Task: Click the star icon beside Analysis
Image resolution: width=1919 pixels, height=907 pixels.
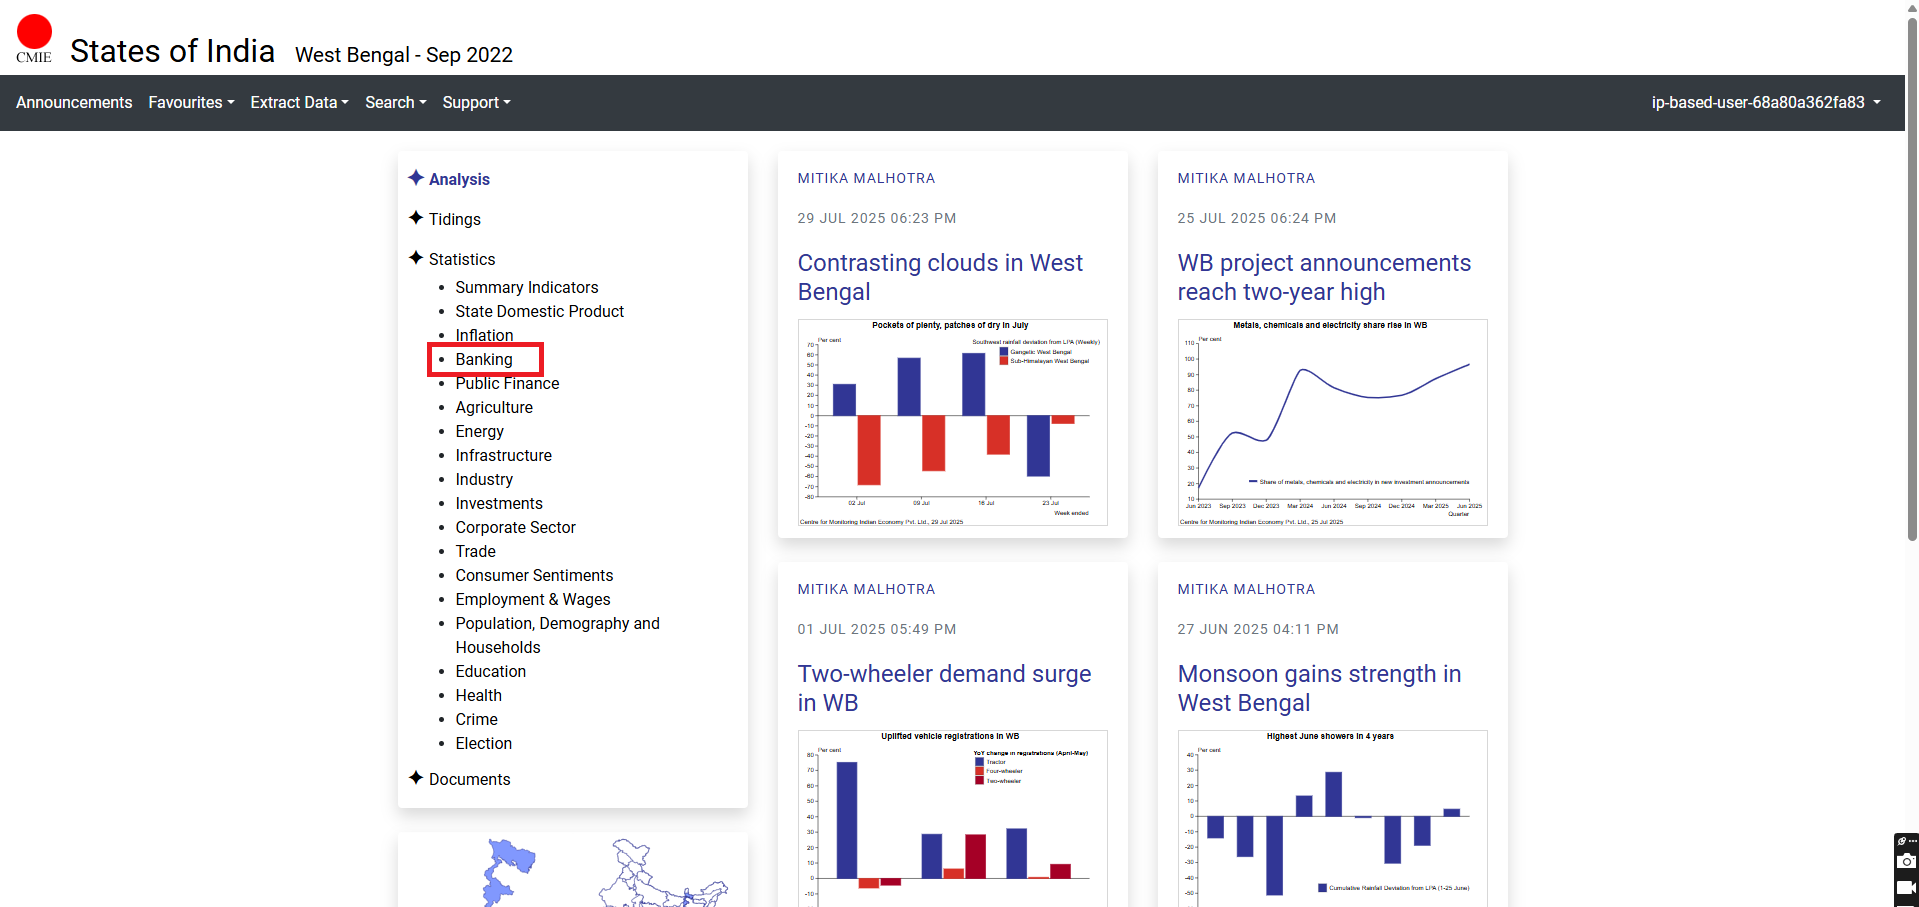Action: point(416,178)
